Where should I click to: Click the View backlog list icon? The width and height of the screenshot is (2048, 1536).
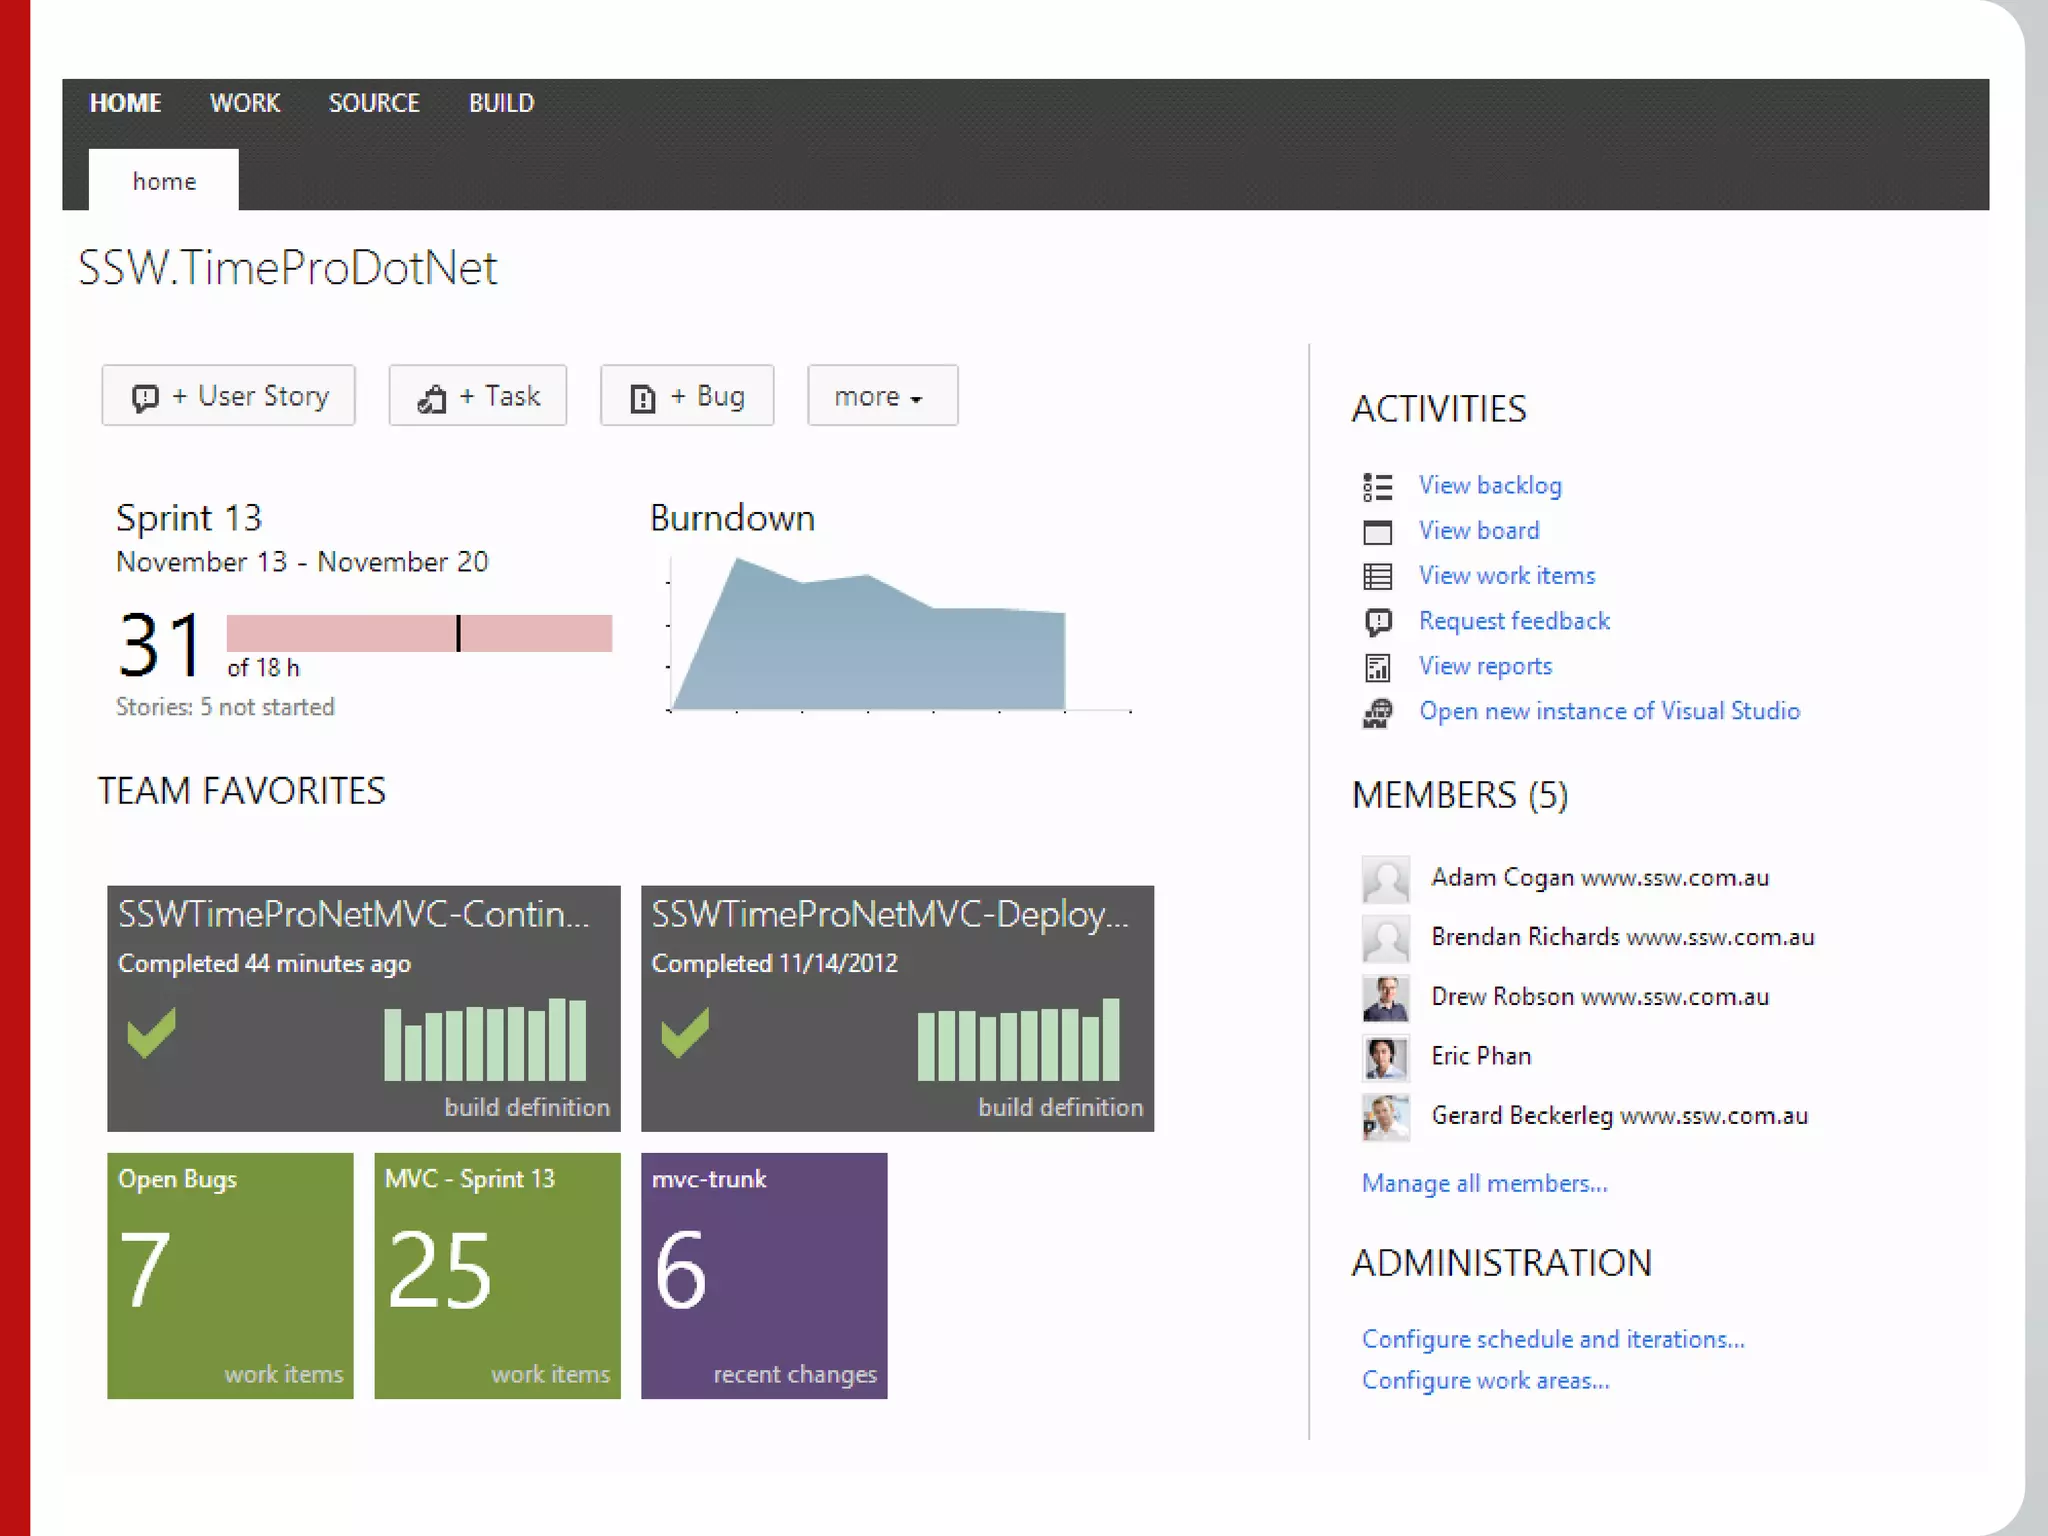click(x=1377, y=487)
